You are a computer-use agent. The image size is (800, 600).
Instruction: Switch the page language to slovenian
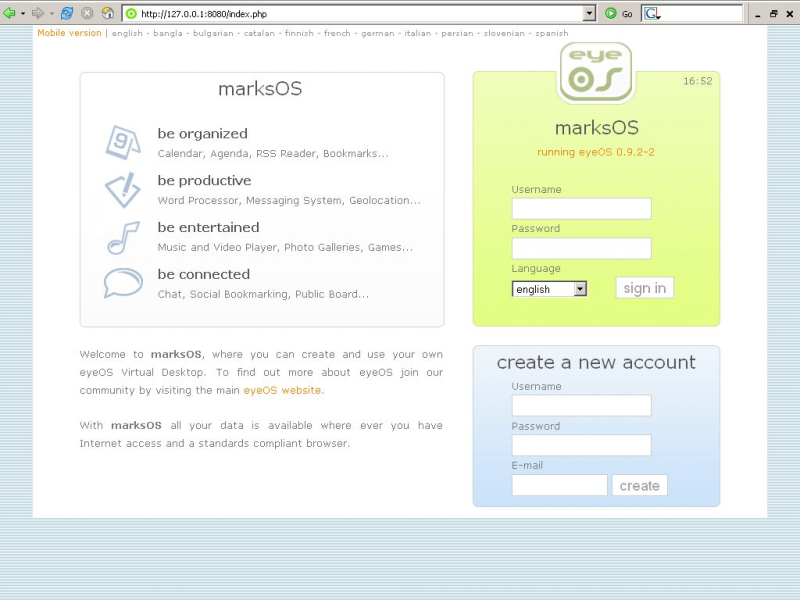tap(504, 33)
